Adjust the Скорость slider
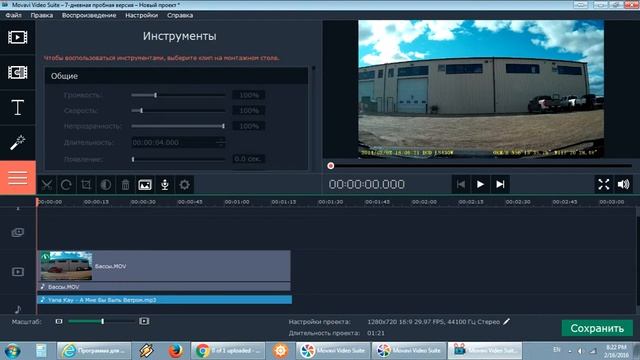640x360 pixels. click(x=178, y=111)
